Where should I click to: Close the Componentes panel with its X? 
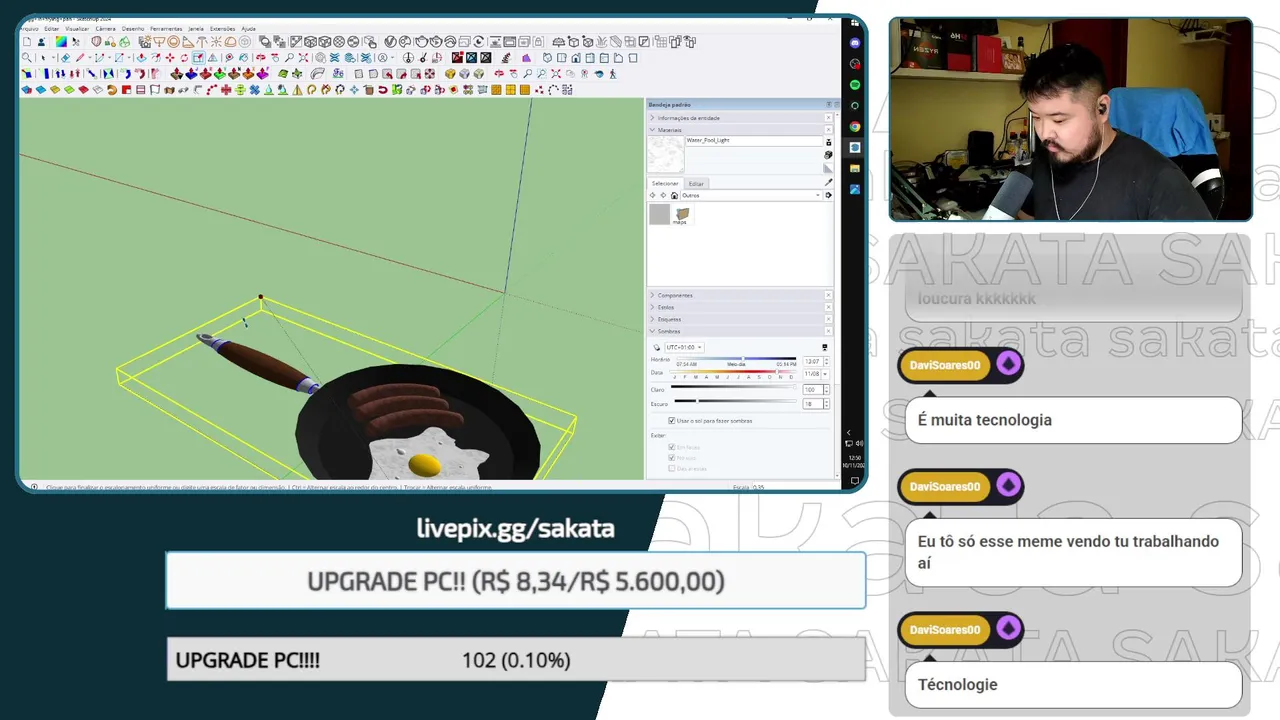828,295
